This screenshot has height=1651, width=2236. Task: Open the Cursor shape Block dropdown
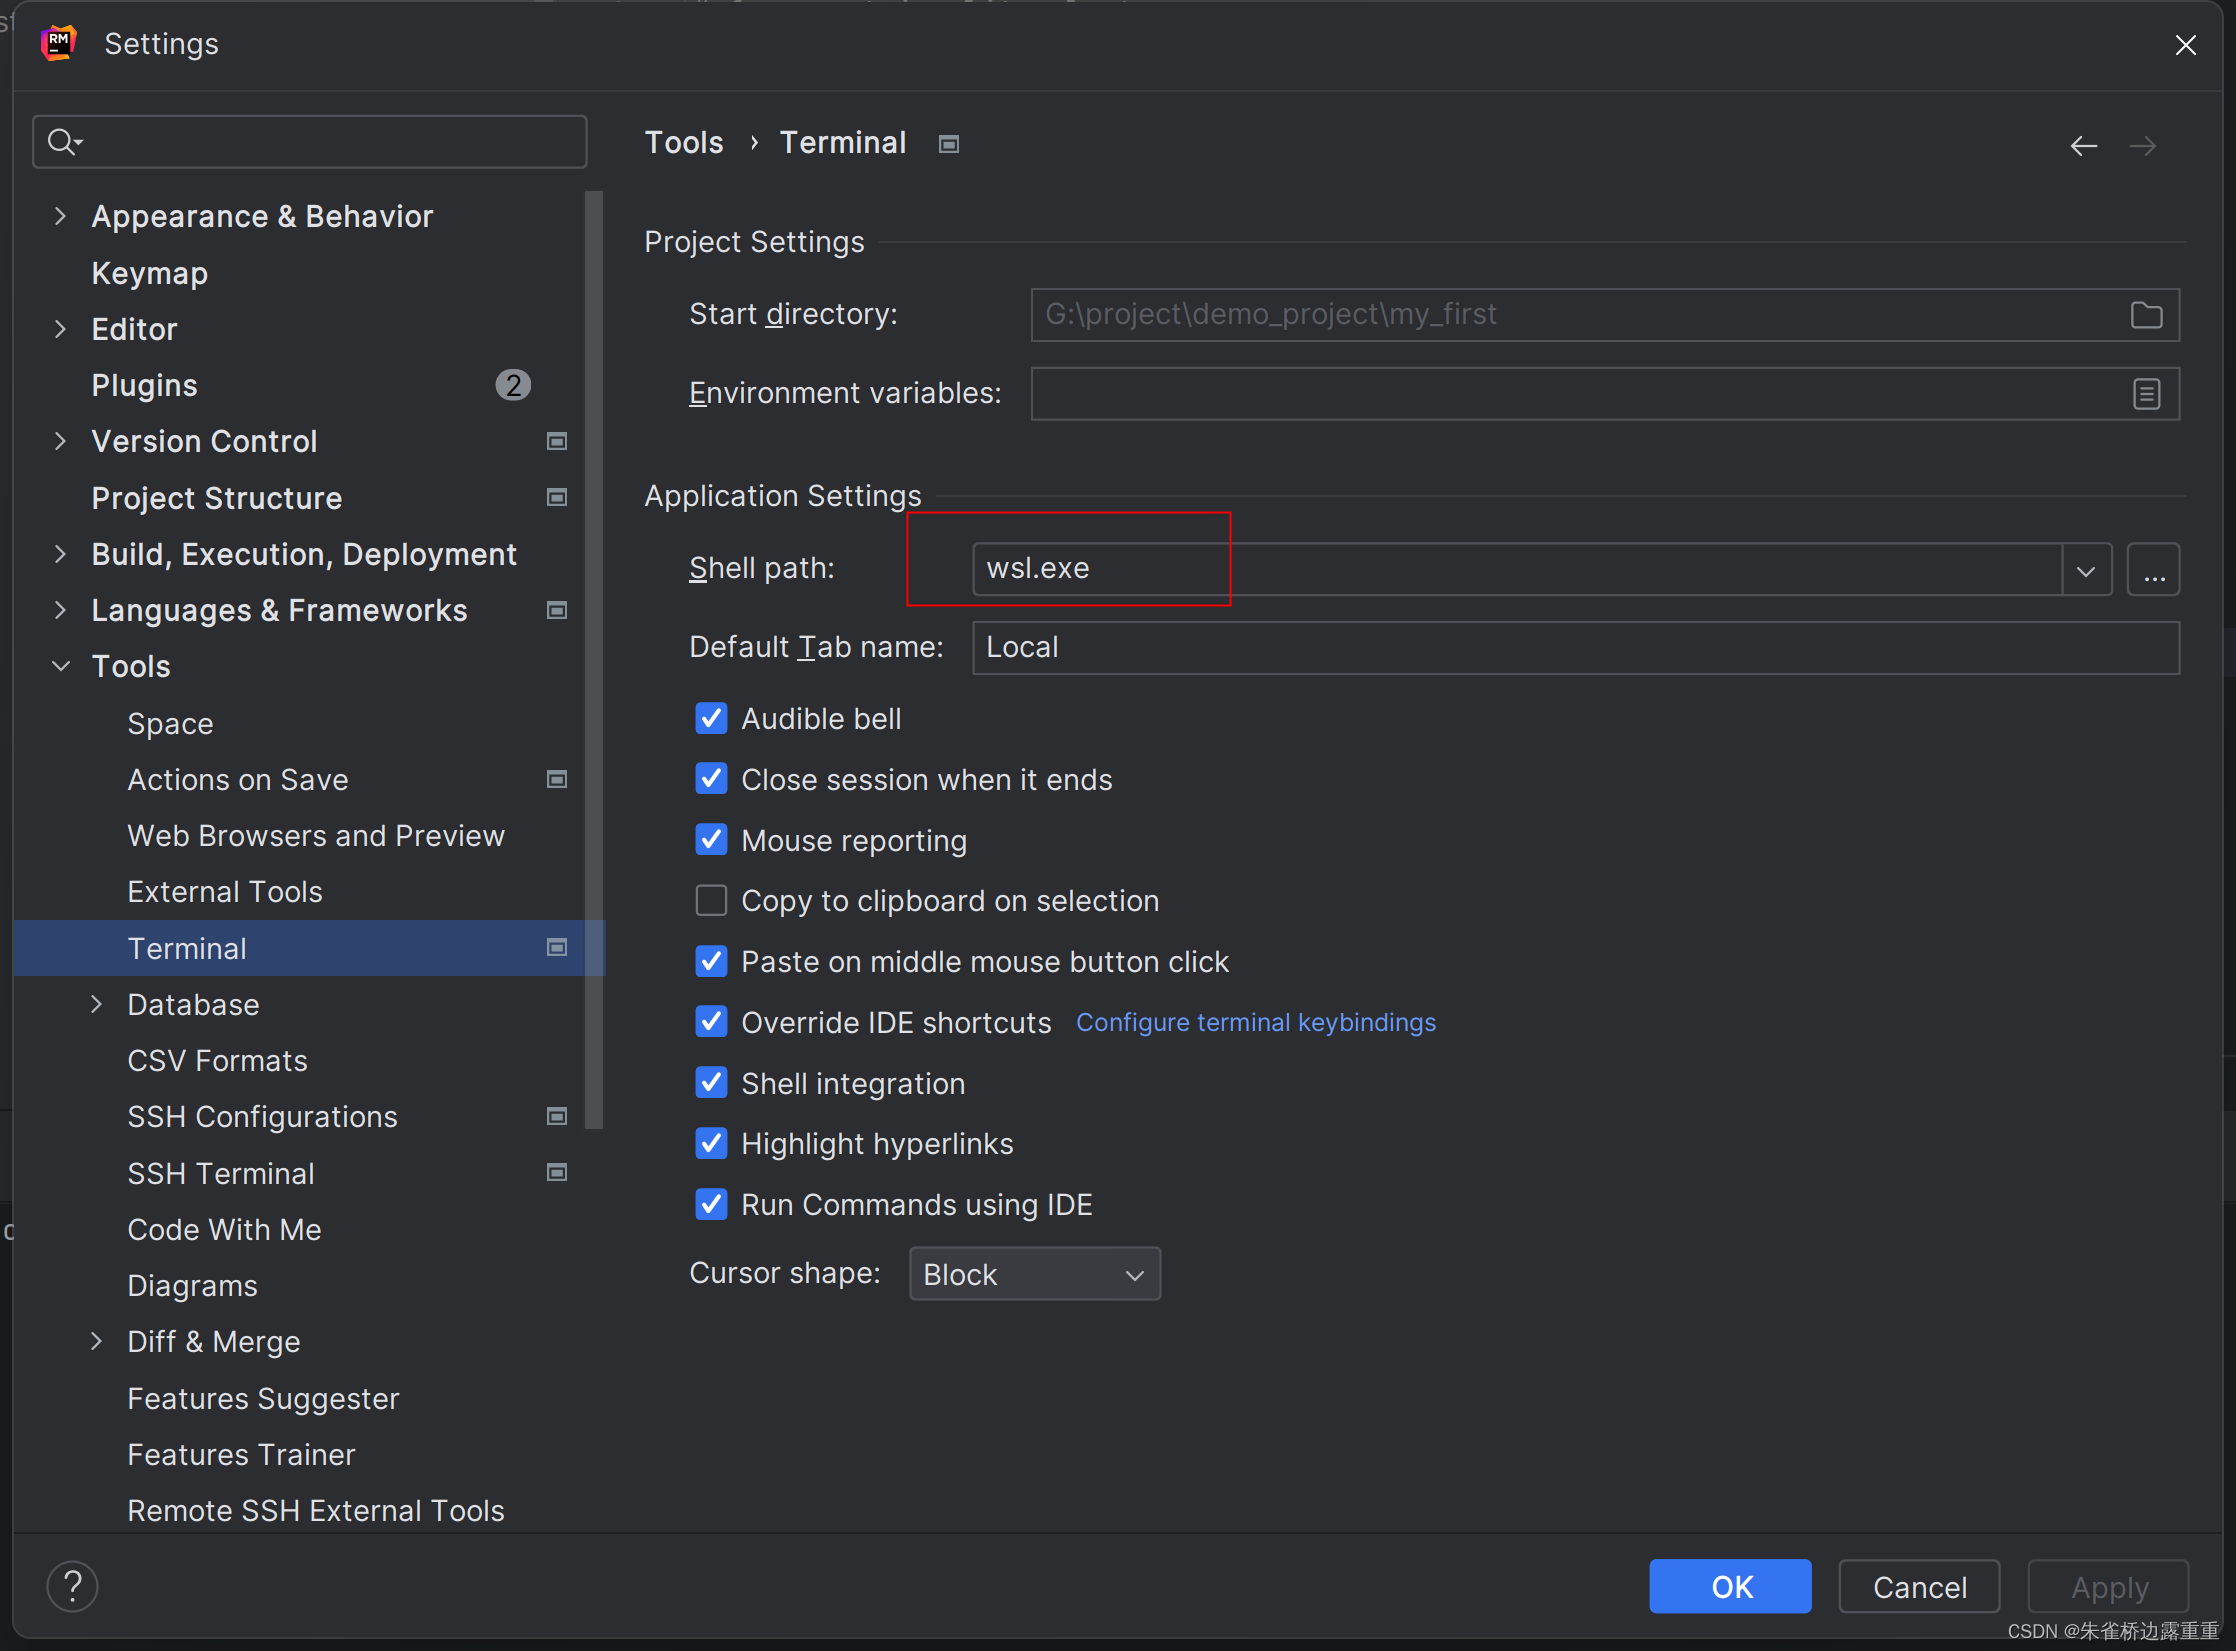click(x=1034, y=1274)
